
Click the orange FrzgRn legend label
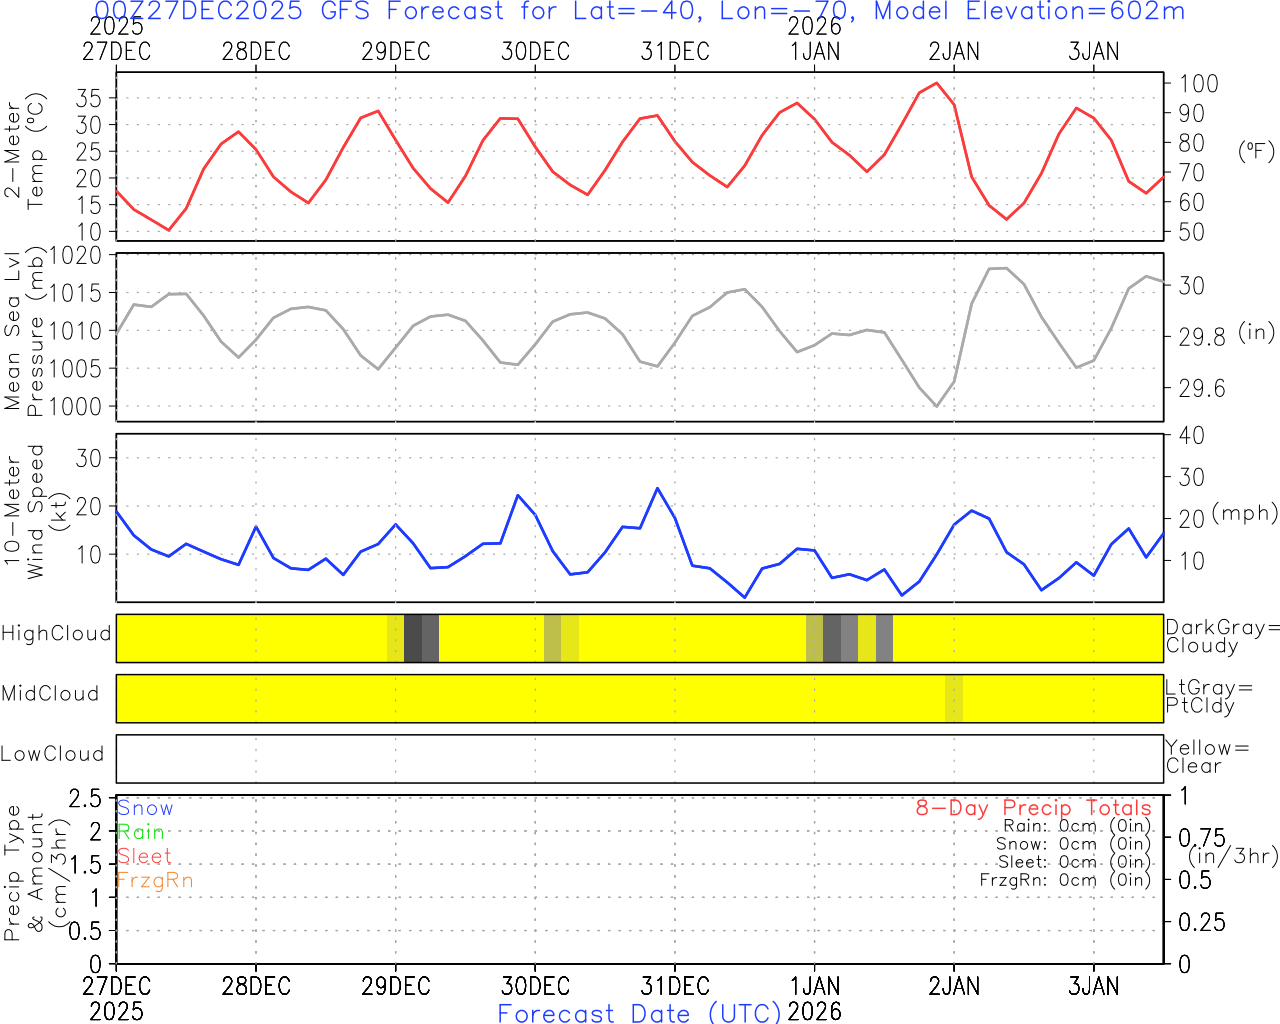point(154,880)
